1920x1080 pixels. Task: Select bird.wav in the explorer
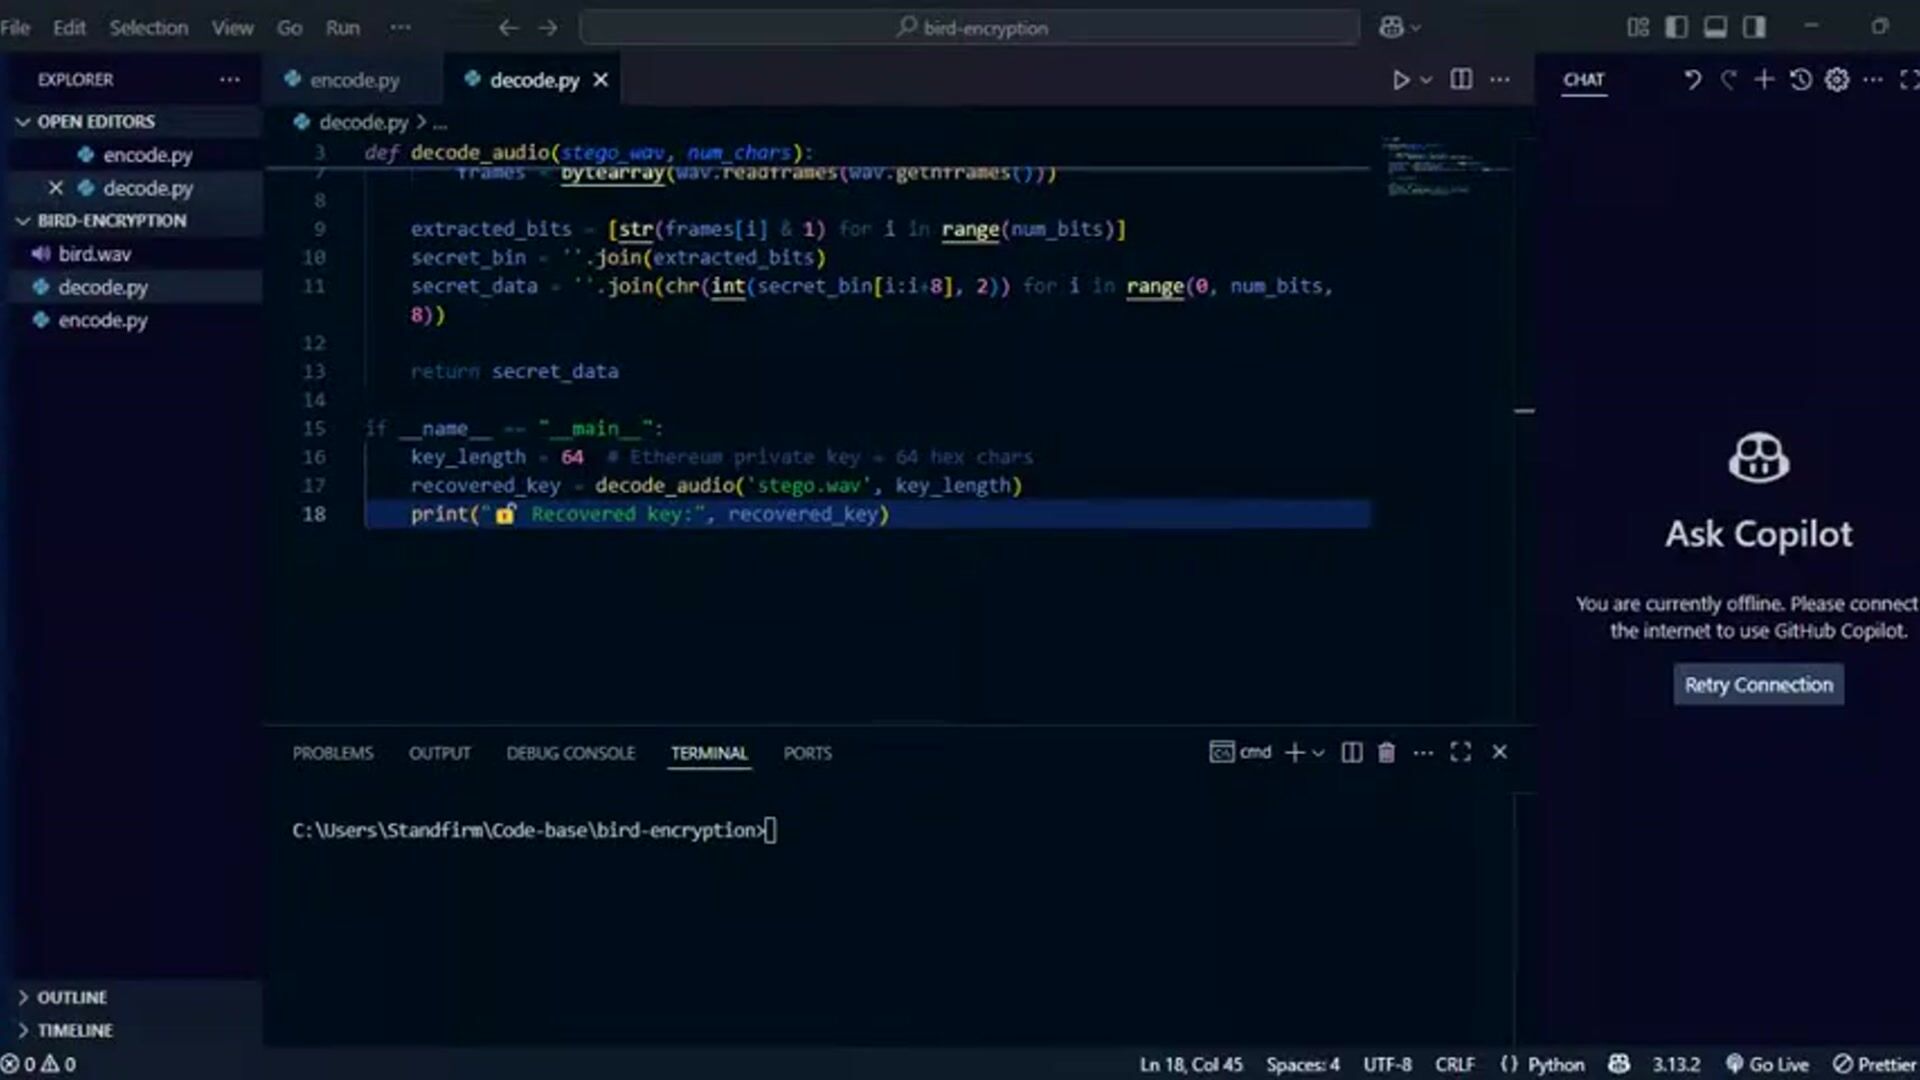pos(95,253)
